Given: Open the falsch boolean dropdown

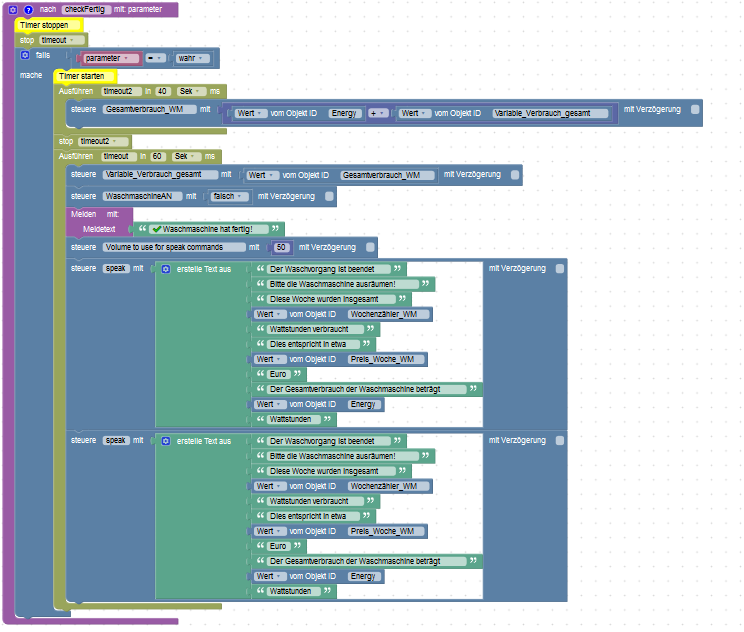Looking at the screenshot, I should coord(230,196).
